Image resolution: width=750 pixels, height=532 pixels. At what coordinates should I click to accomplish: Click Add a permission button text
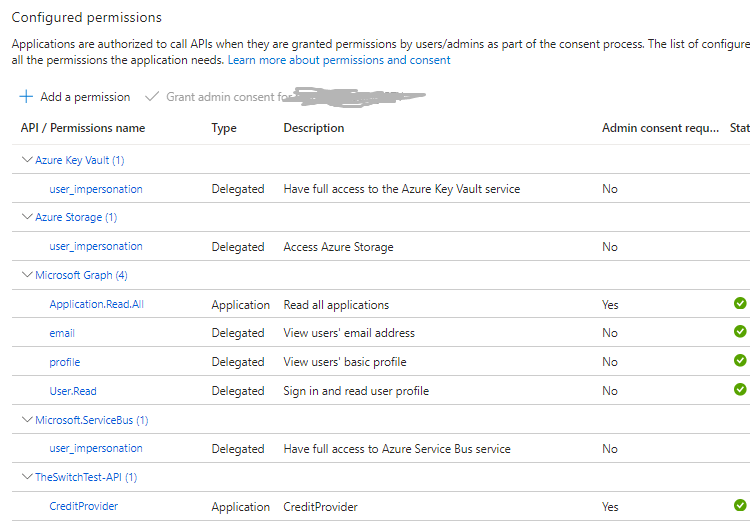tap(85, 97)
